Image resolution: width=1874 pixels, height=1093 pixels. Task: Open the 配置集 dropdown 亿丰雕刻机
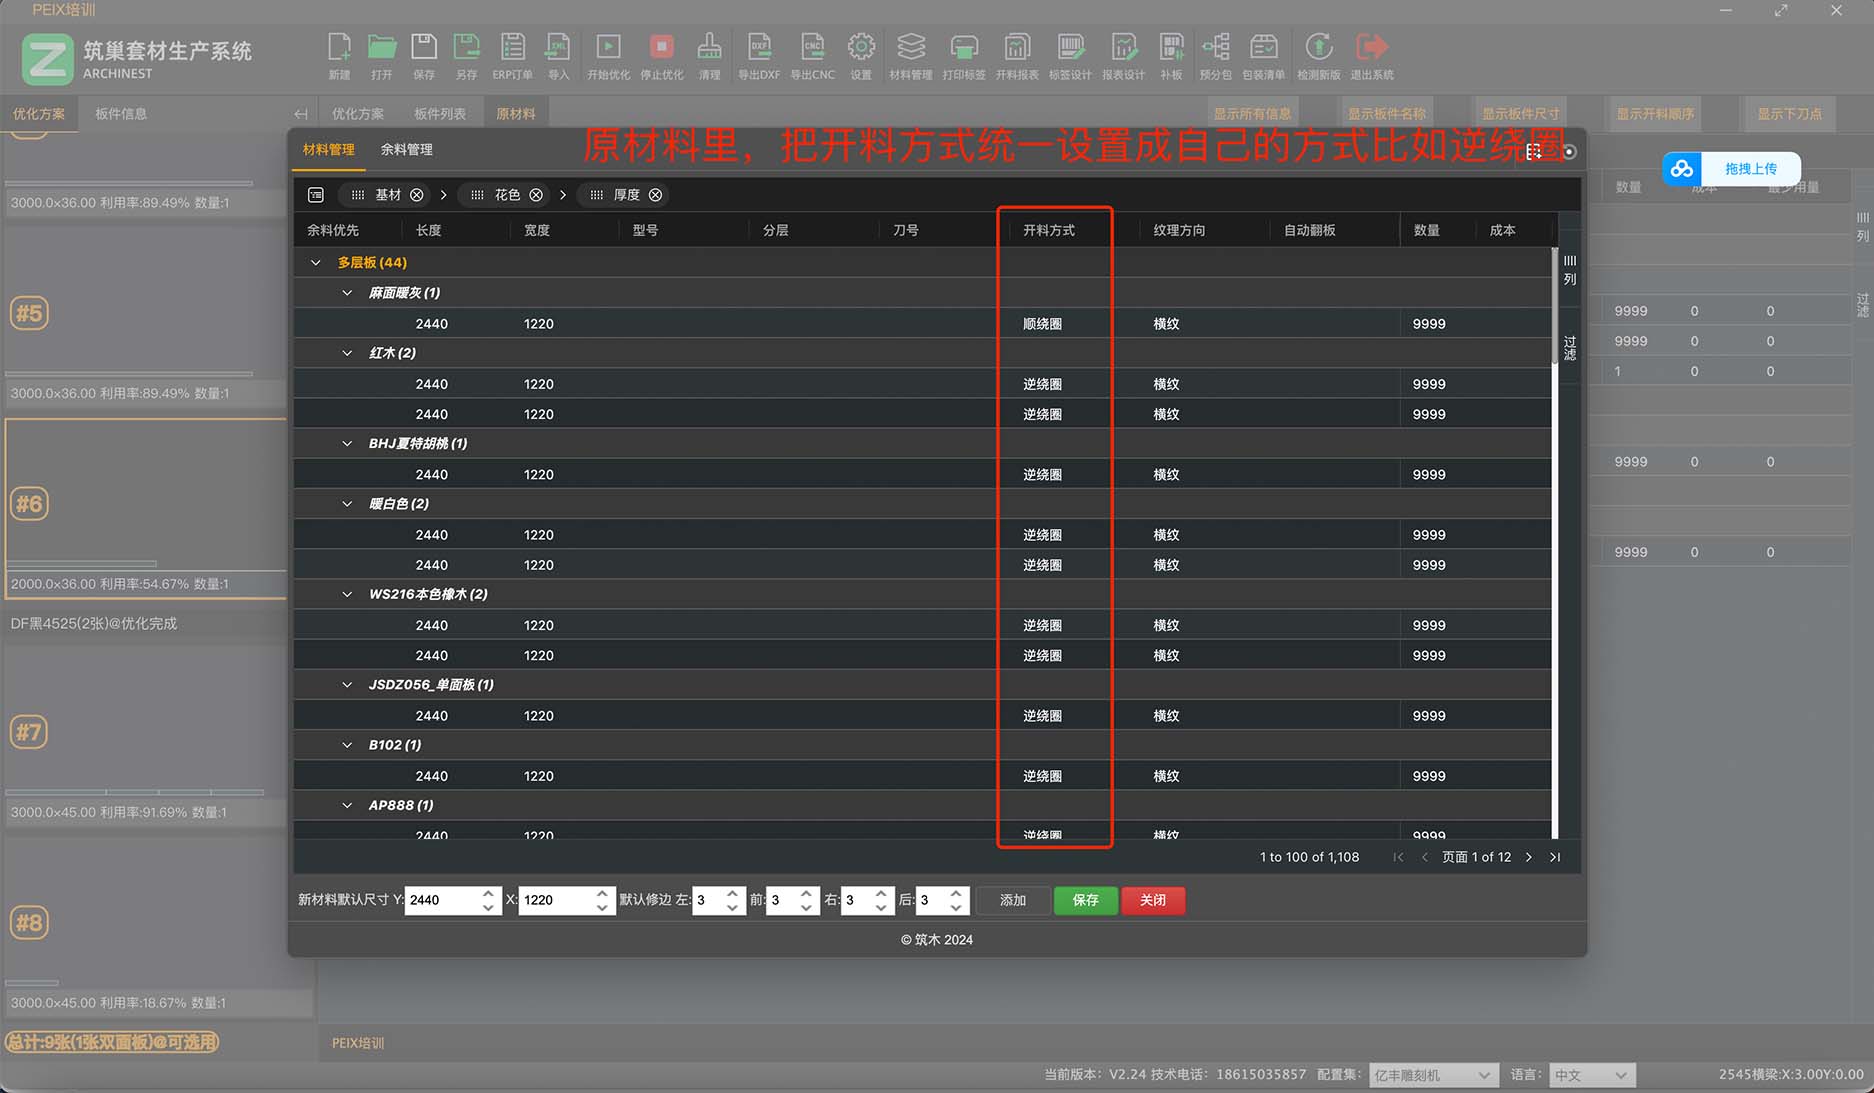pos(1432,1075)
